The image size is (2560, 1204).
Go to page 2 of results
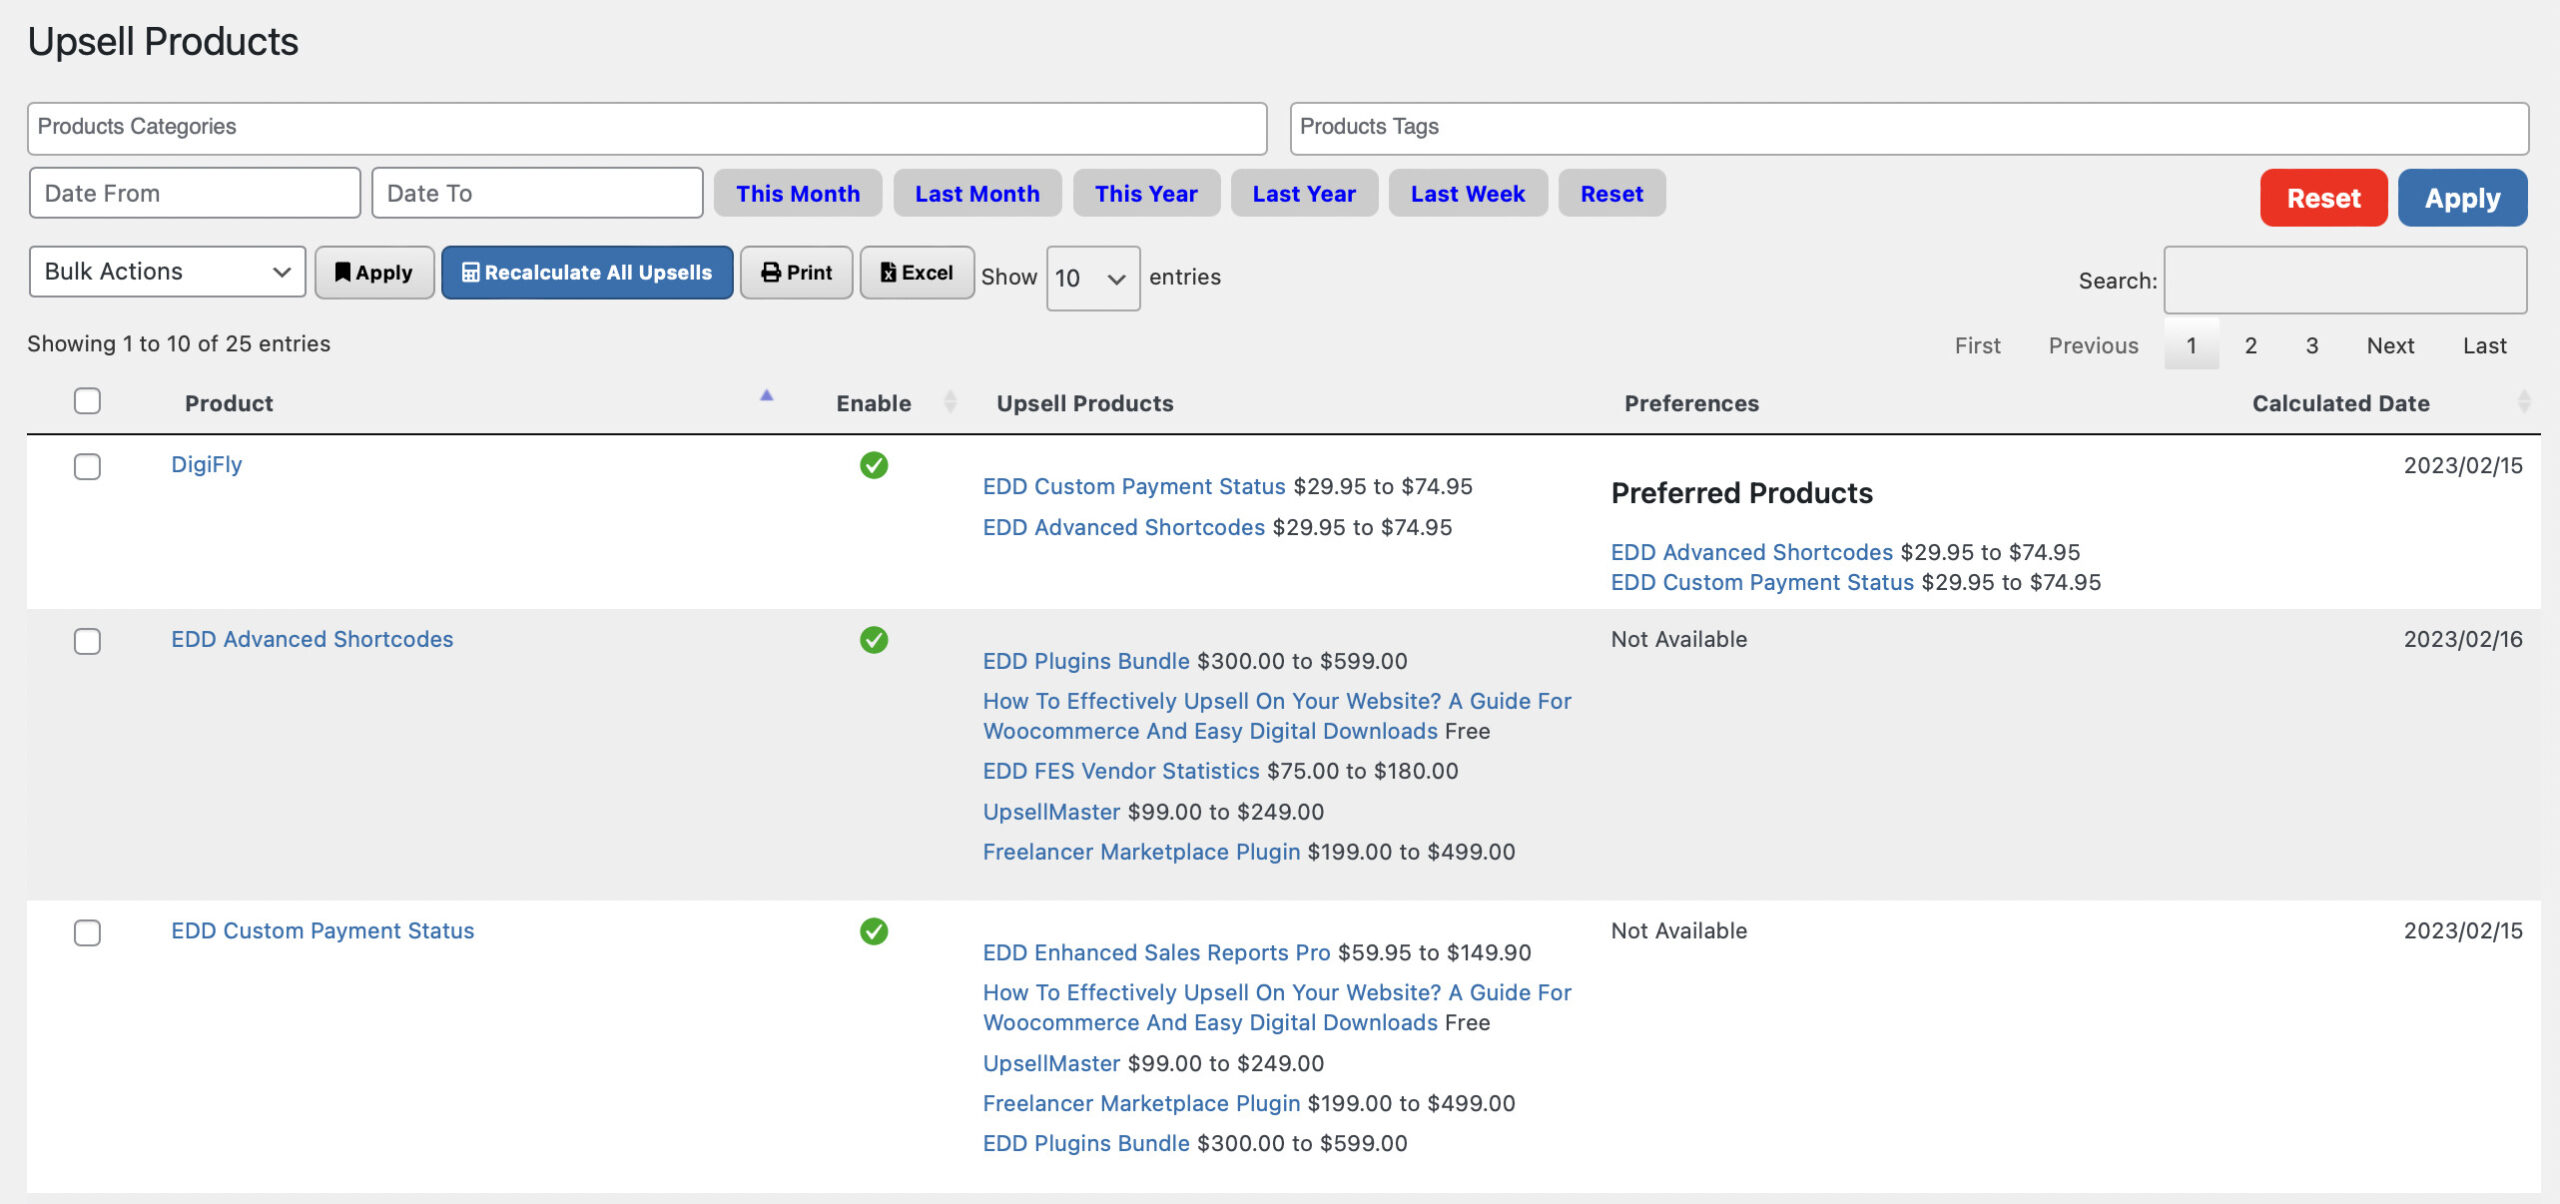2250,346
